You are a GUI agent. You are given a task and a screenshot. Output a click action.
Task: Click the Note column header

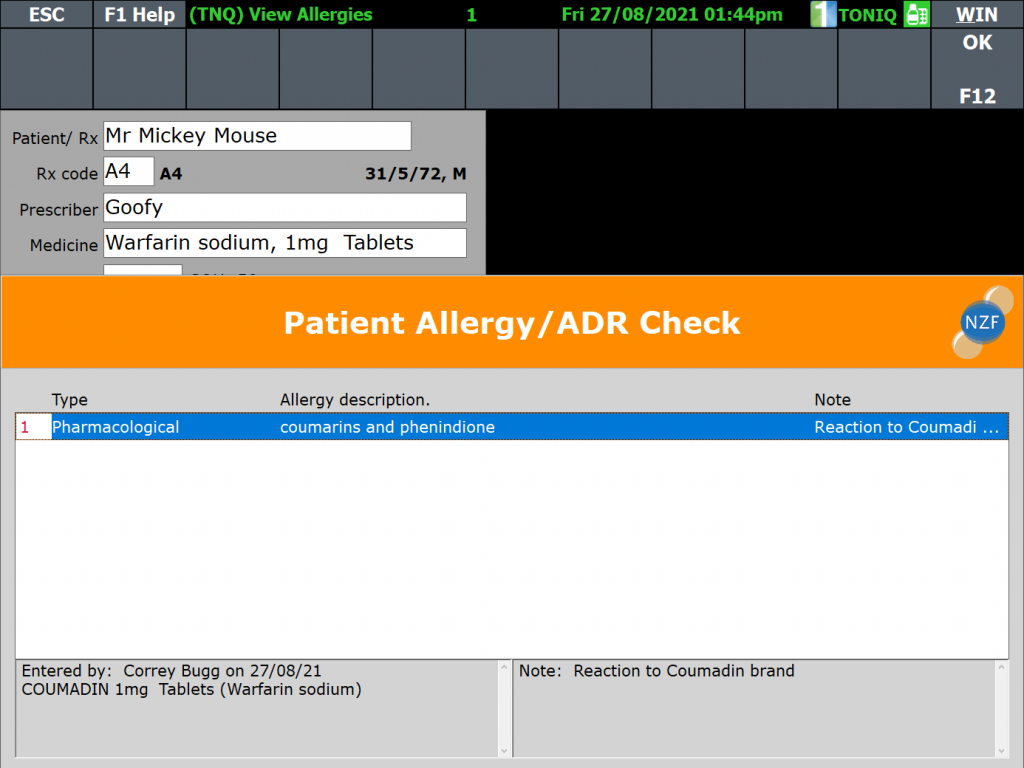(x=832, y=400)
